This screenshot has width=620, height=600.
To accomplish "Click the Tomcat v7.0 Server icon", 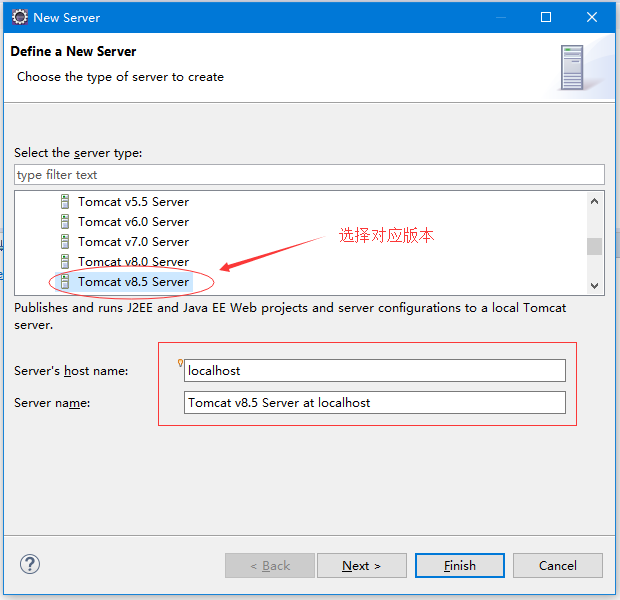I will [x=65, y=242].
